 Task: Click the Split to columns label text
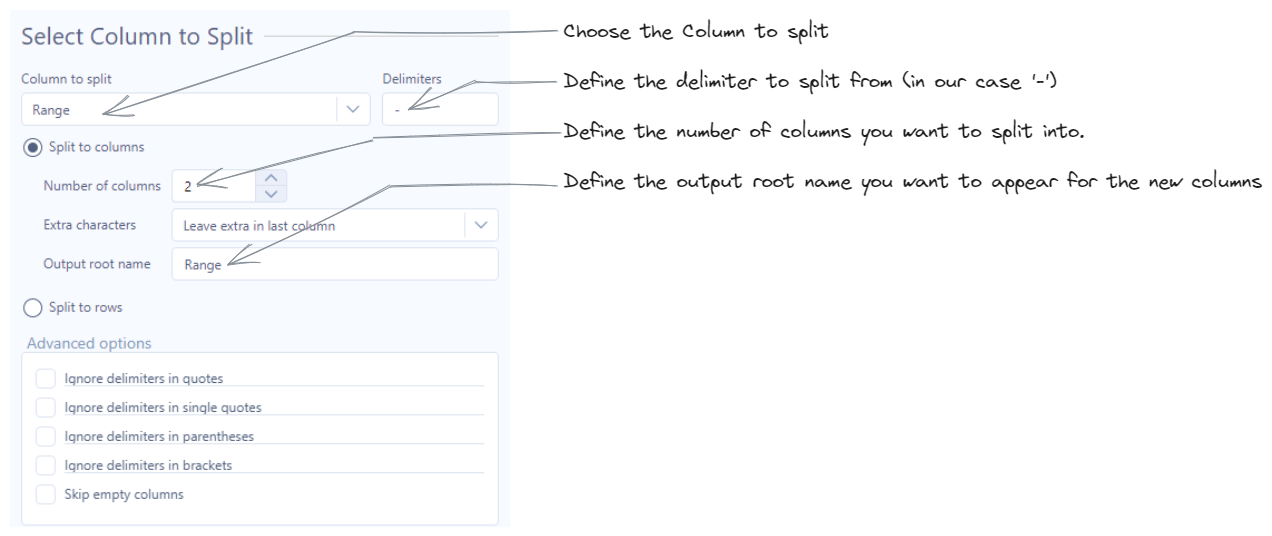[96, 147]
